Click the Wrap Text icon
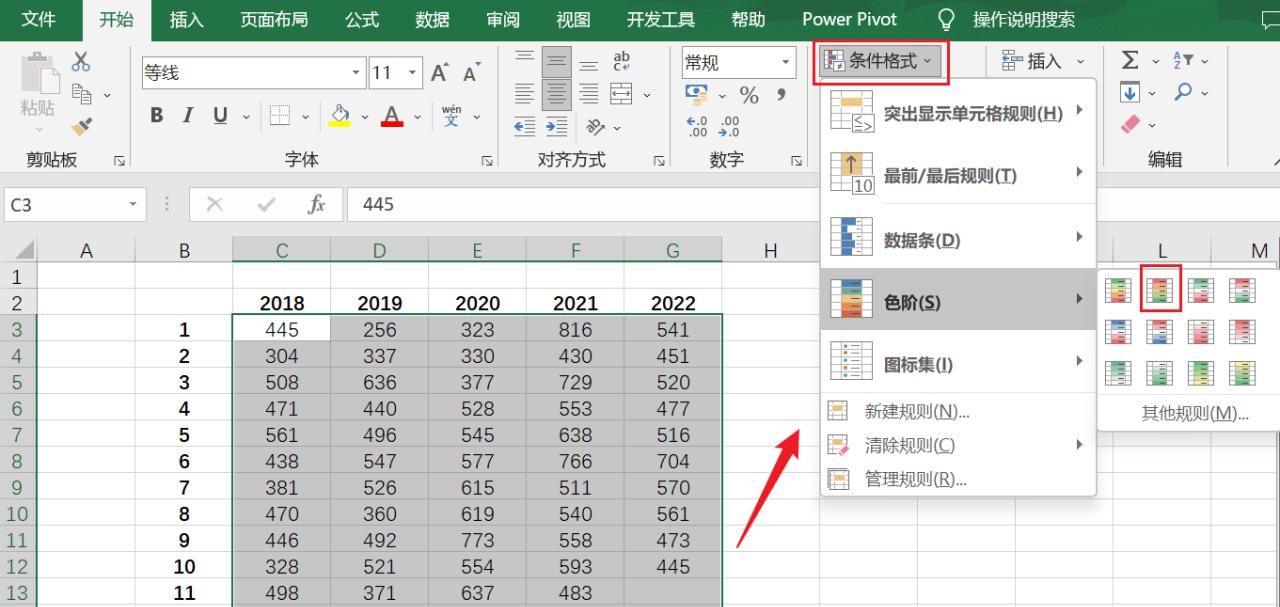The width and height of the screenshot is (1280, 607). 622,62
